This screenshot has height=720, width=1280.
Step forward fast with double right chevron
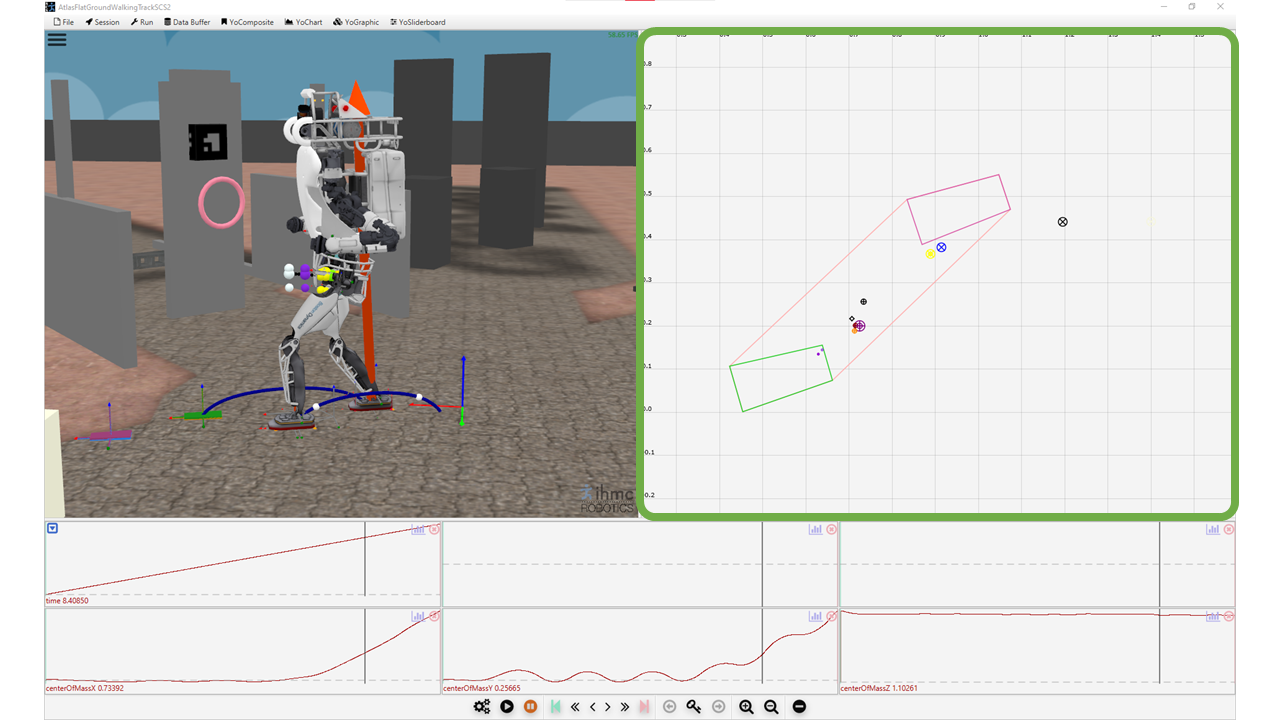(x=625, y=707)
